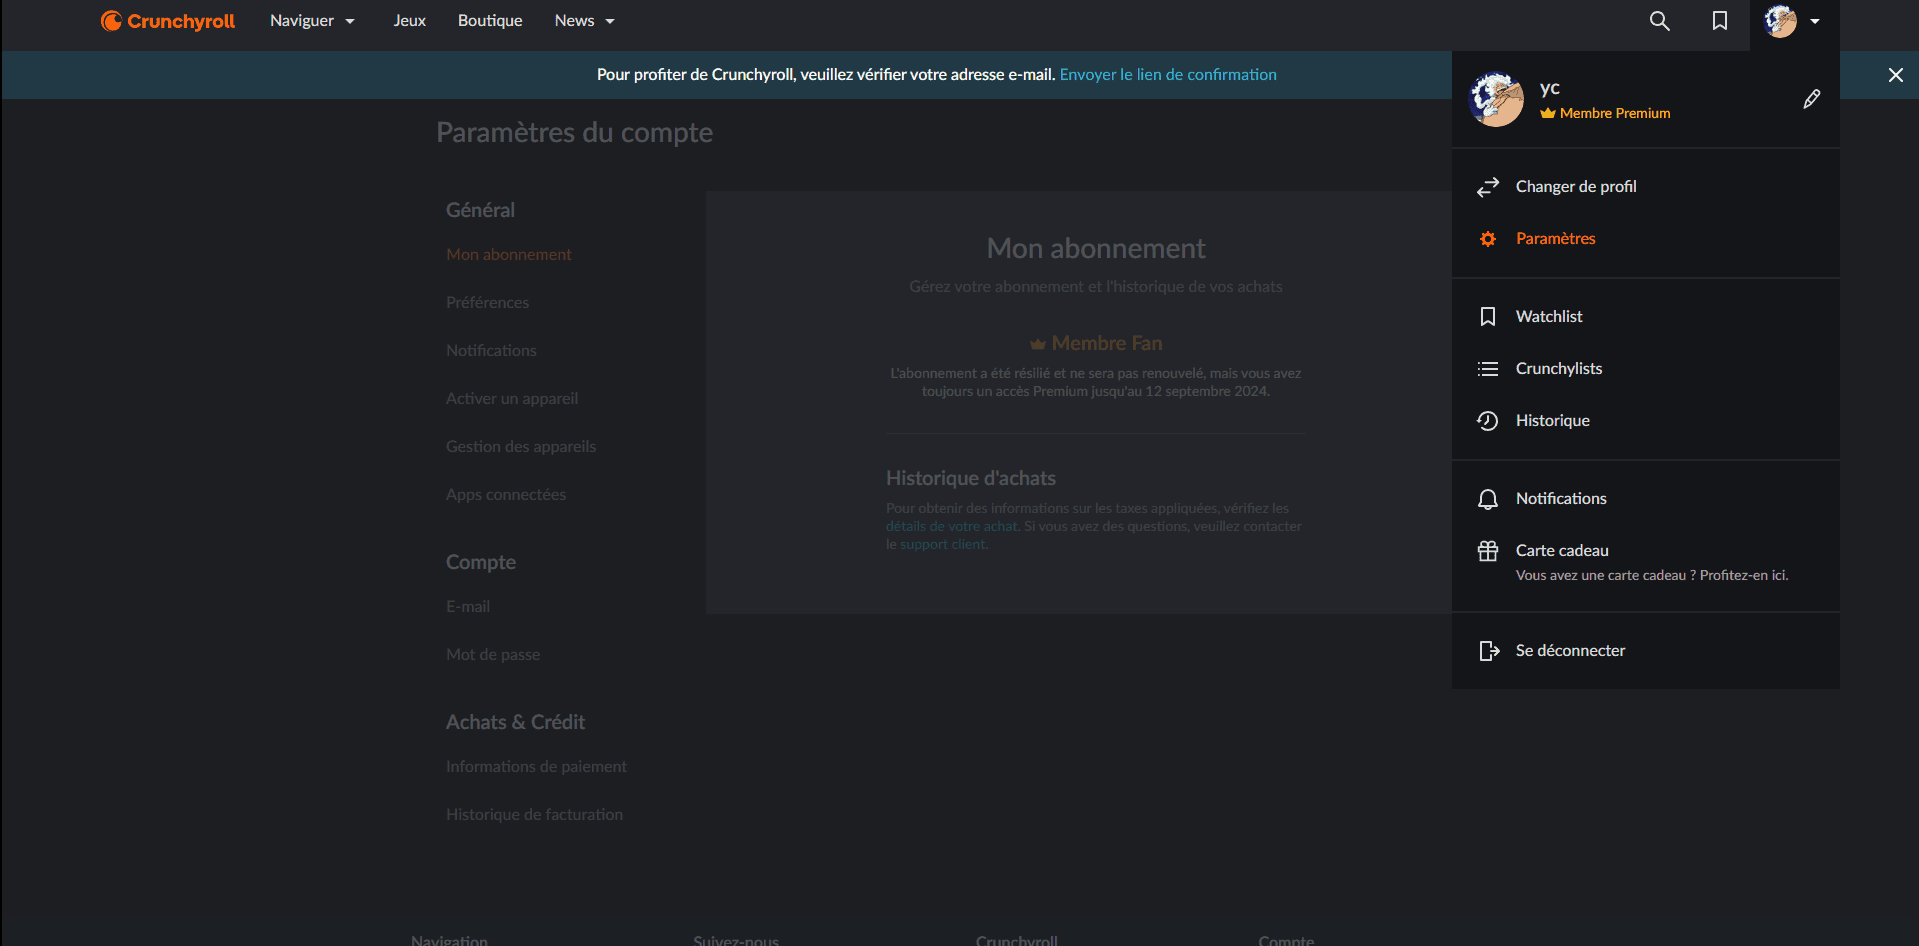Open Historique de facturation
This screenshot has height=946, width=1919.
click(534, 815)
